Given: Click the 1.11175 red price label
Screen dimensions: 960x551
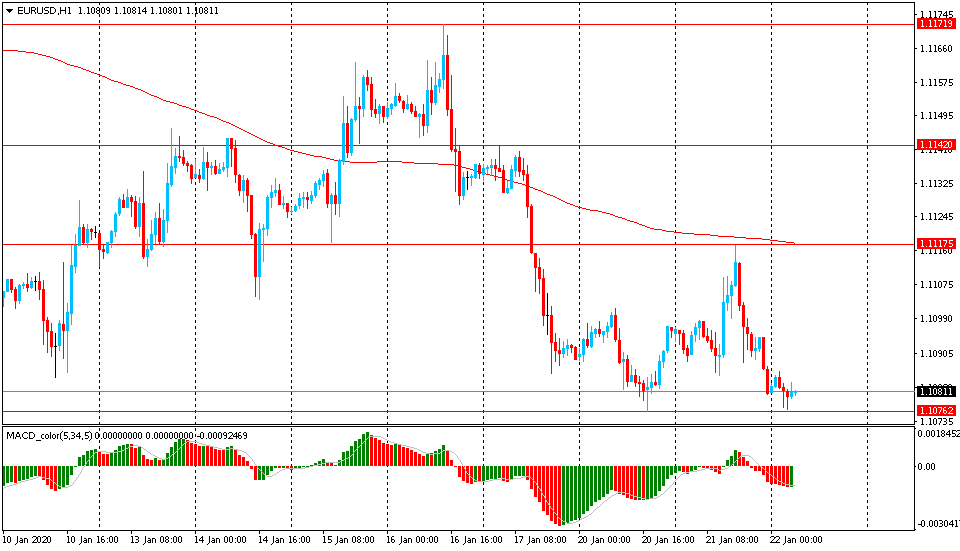Looking at the screenshot, I should 936,244.
